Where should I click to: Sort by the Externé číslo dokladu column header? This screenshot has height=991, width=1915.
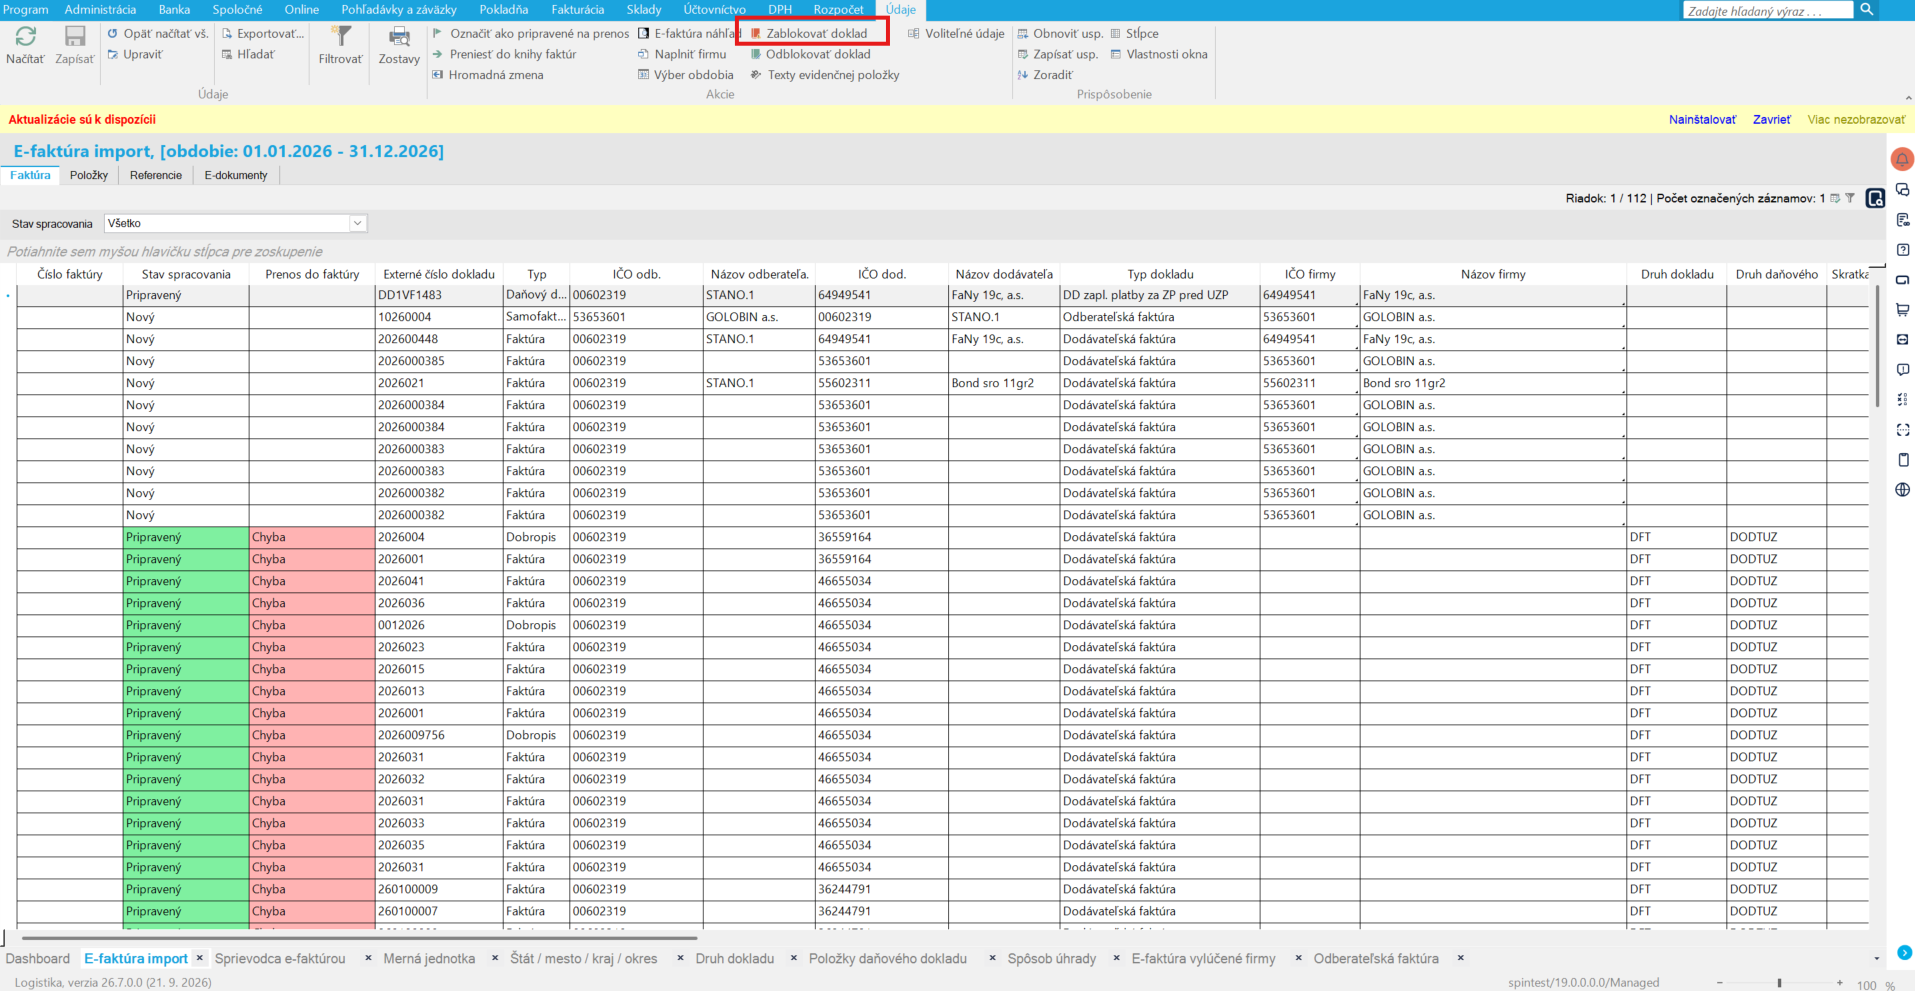[x=439, y=274]
